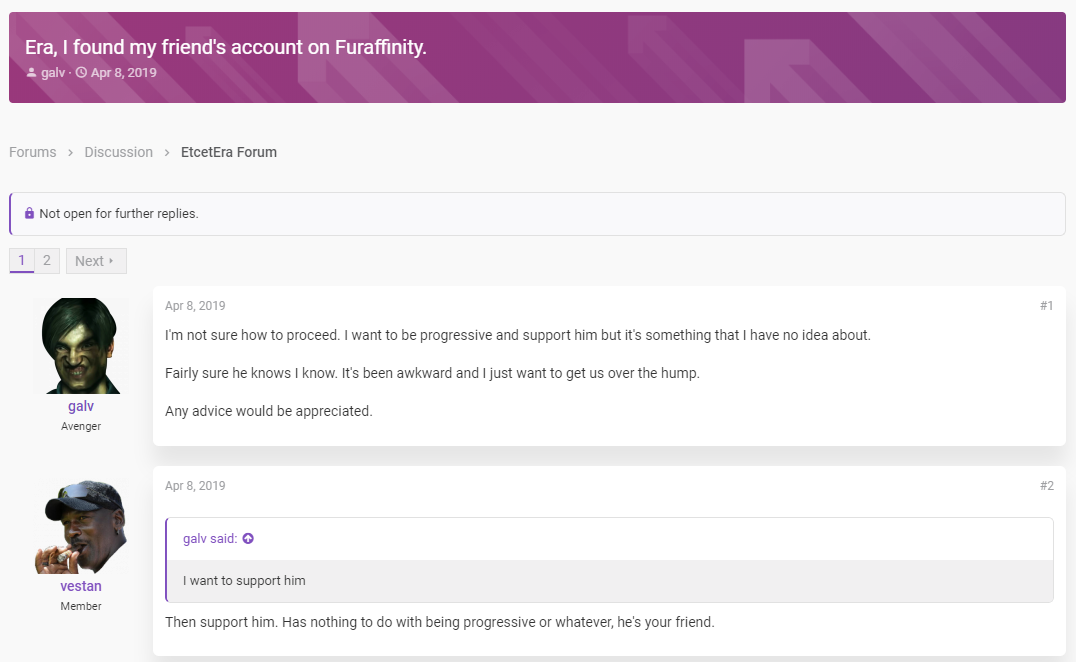Open vestan's avatar image

pyautogui.click(x=81, y=527)
